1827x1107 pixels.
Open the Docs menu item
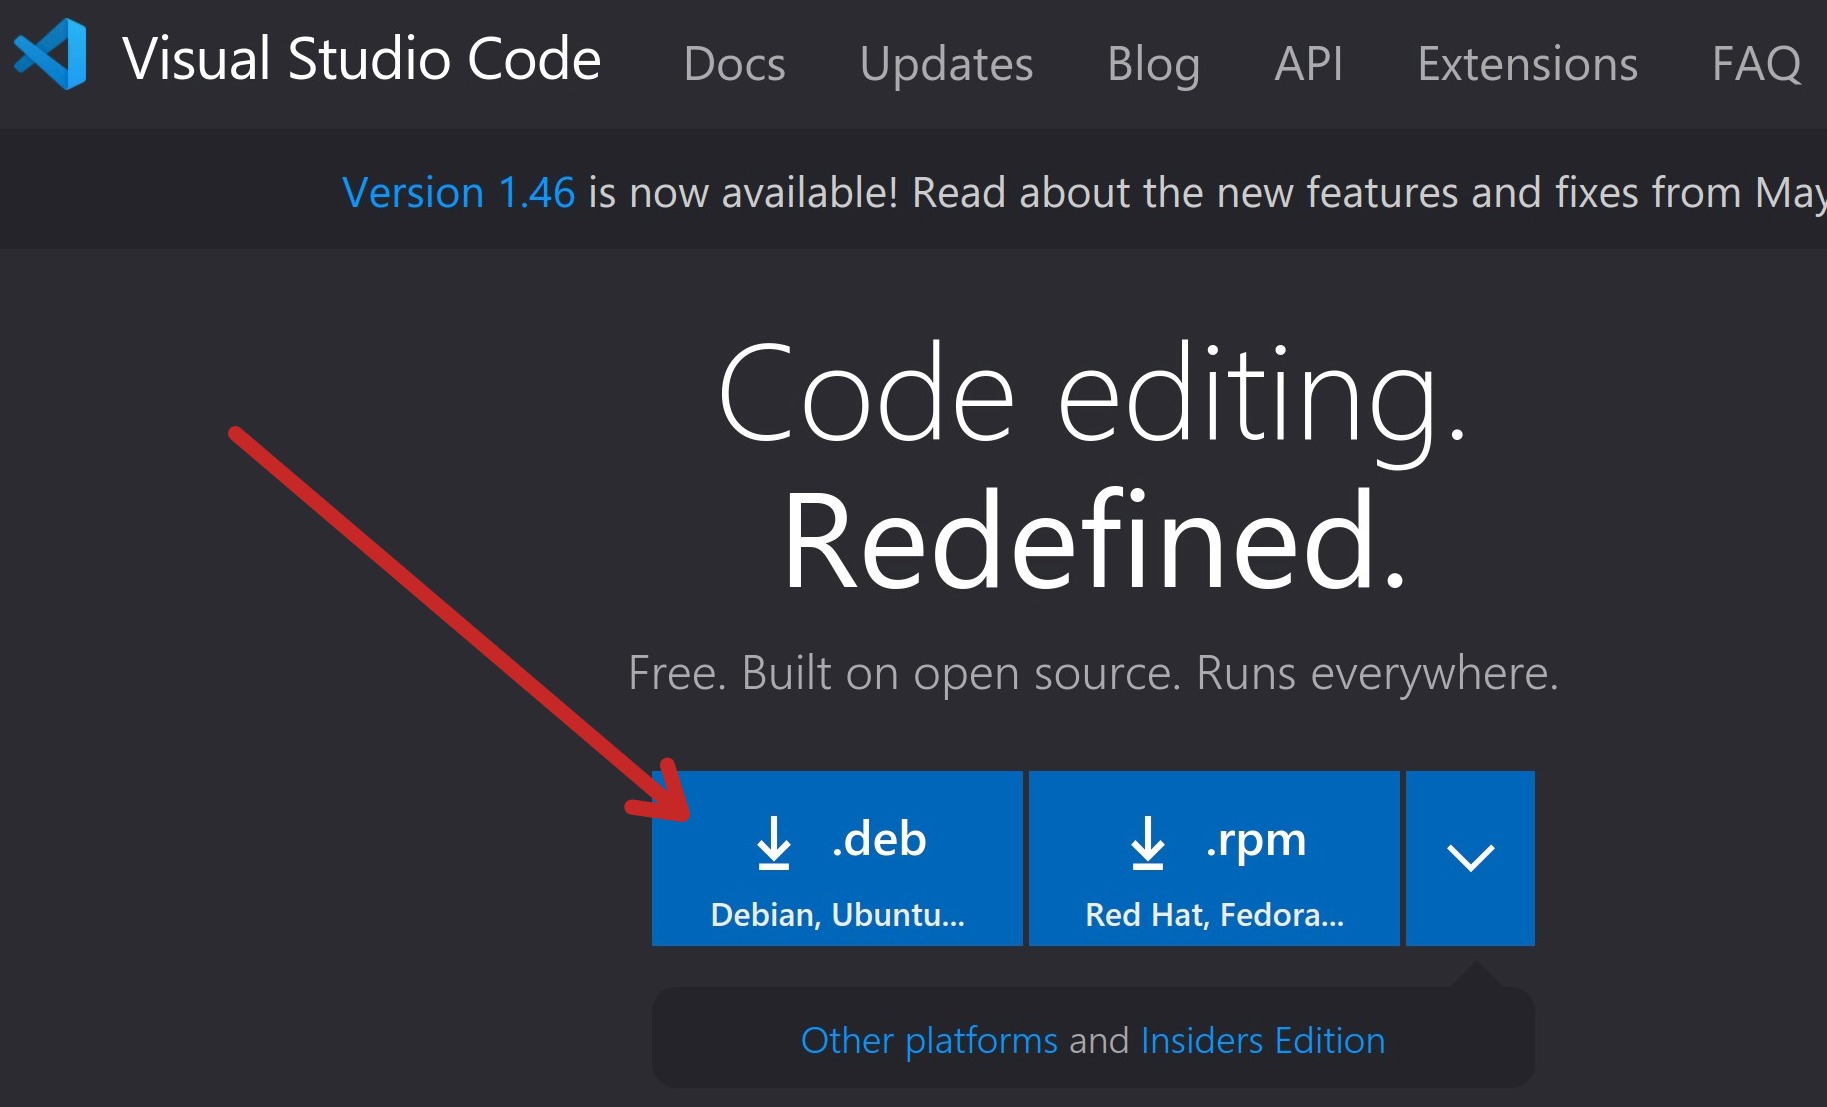(734, 64)
